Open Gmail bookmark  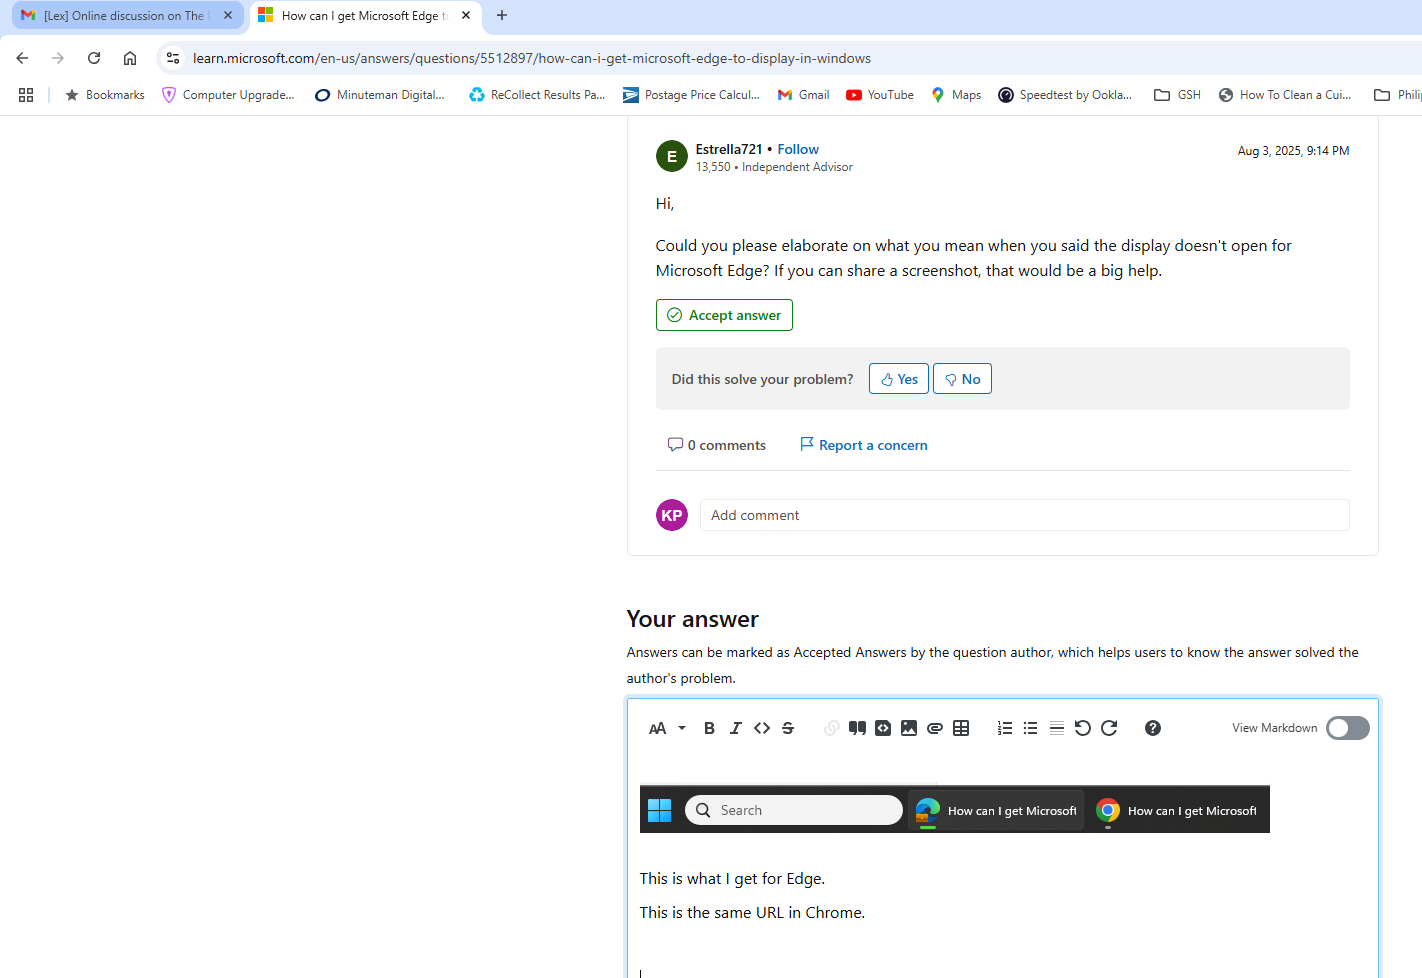click(x=804, y=95)
